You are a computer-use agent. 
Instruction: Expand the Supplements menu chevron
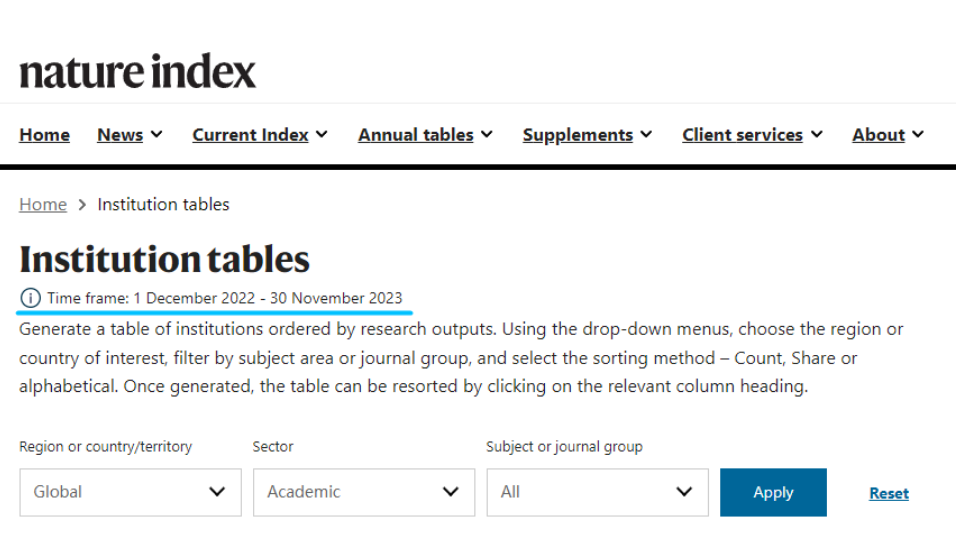(647, 135)
